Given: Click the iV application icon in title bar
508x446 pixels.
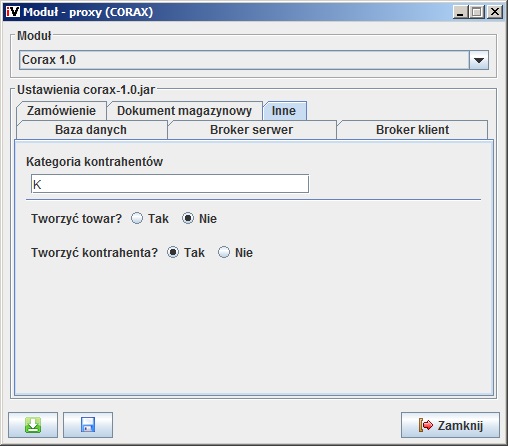Looking at the screenshot, I should [13, 12].
